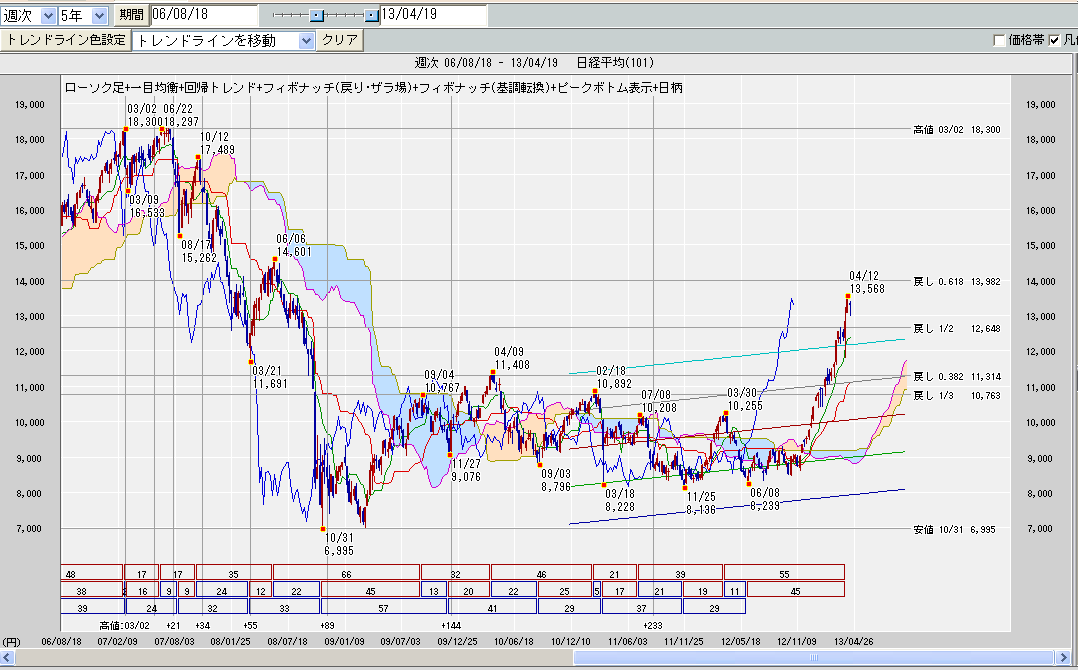This screenshot has height=670, width=1078.
Task: Select the cycle box labeled 35
Action: (x=233, y=572)
